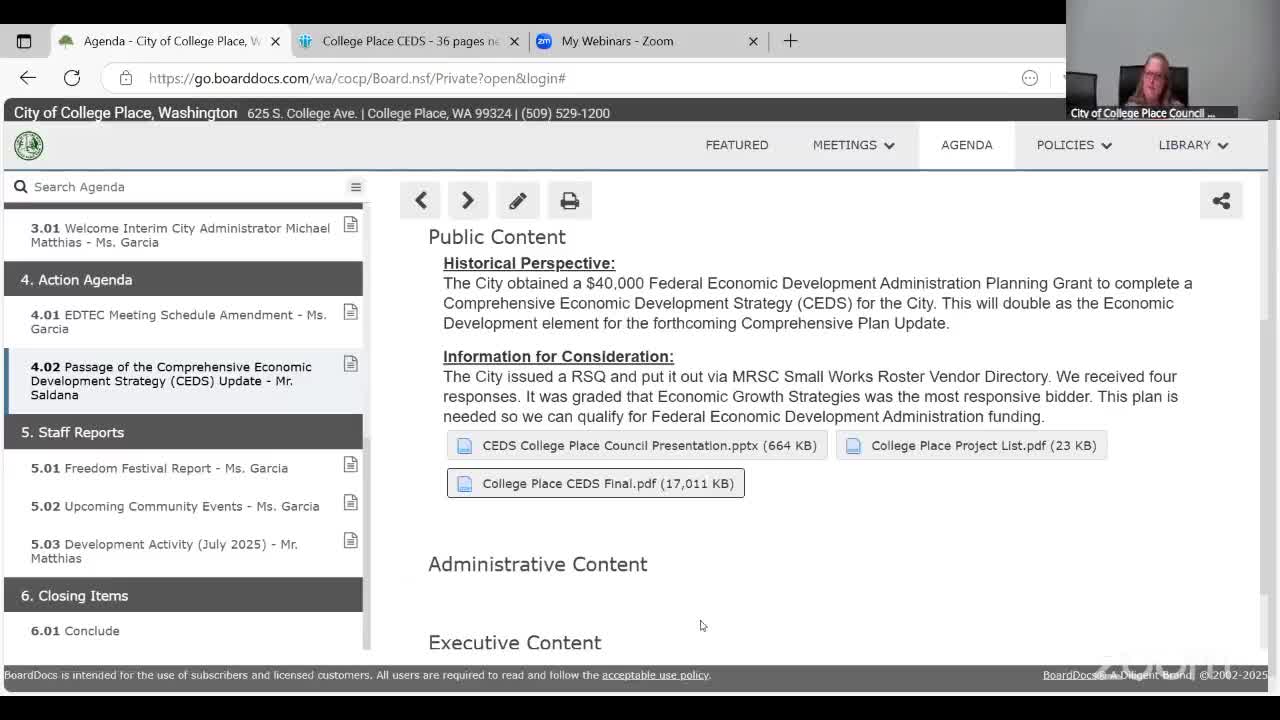Switch to the Featured tab
Viewport: 1280px width, 720px height.
pyautogui.click(x=737, y=145)
